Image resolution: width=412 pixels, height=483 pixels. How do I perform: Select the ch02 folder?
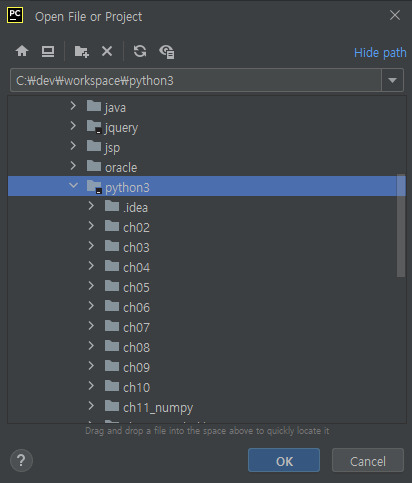[136, 228]
